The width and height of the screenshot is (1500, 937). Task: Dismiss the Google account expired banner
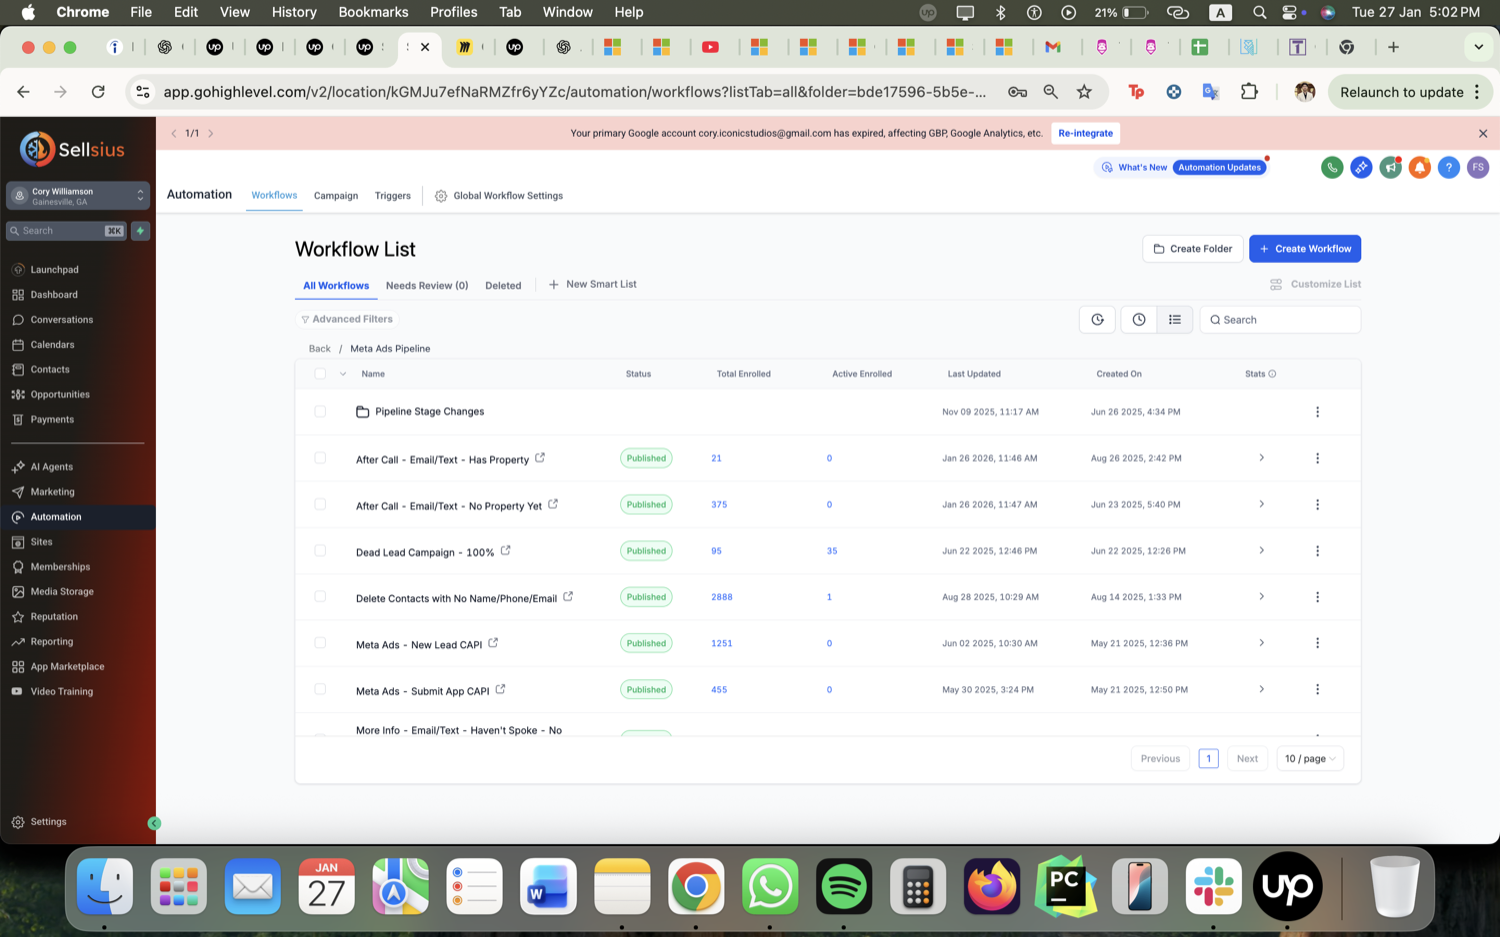(1483, 133)
